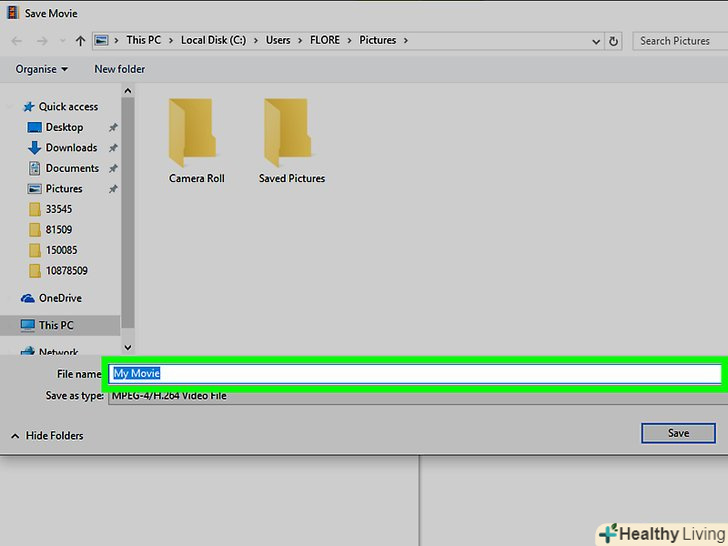Expand chevron after Users breadcrumb
Screen dimensions: 728x546
pos(300,41)
